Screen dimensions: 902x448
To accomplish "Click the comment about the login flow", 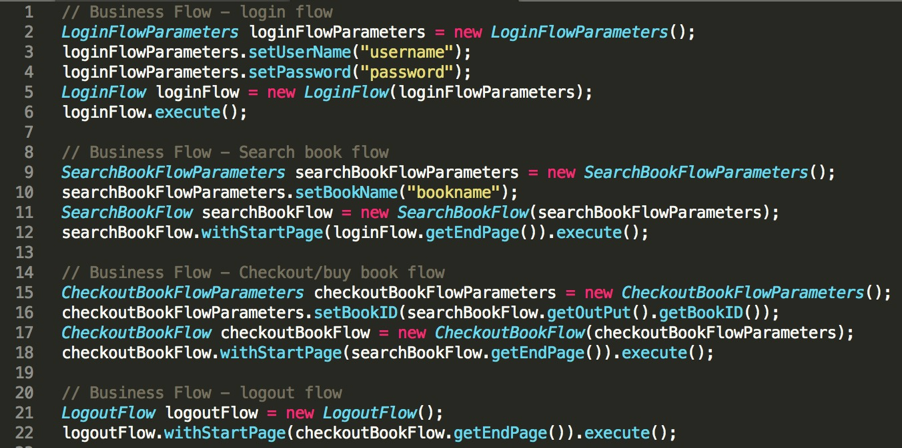I will [x=197, y=12].
